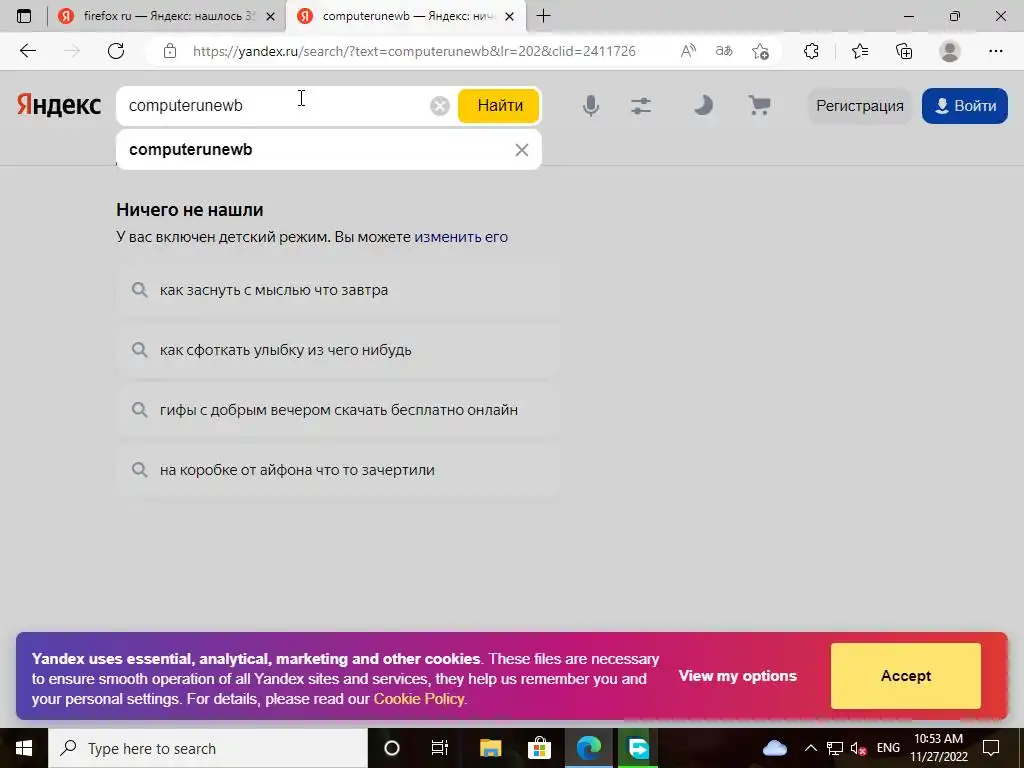Click the Edge icon on taskbar
This screenshot has height=768, width=1024.
pos(588,748)
